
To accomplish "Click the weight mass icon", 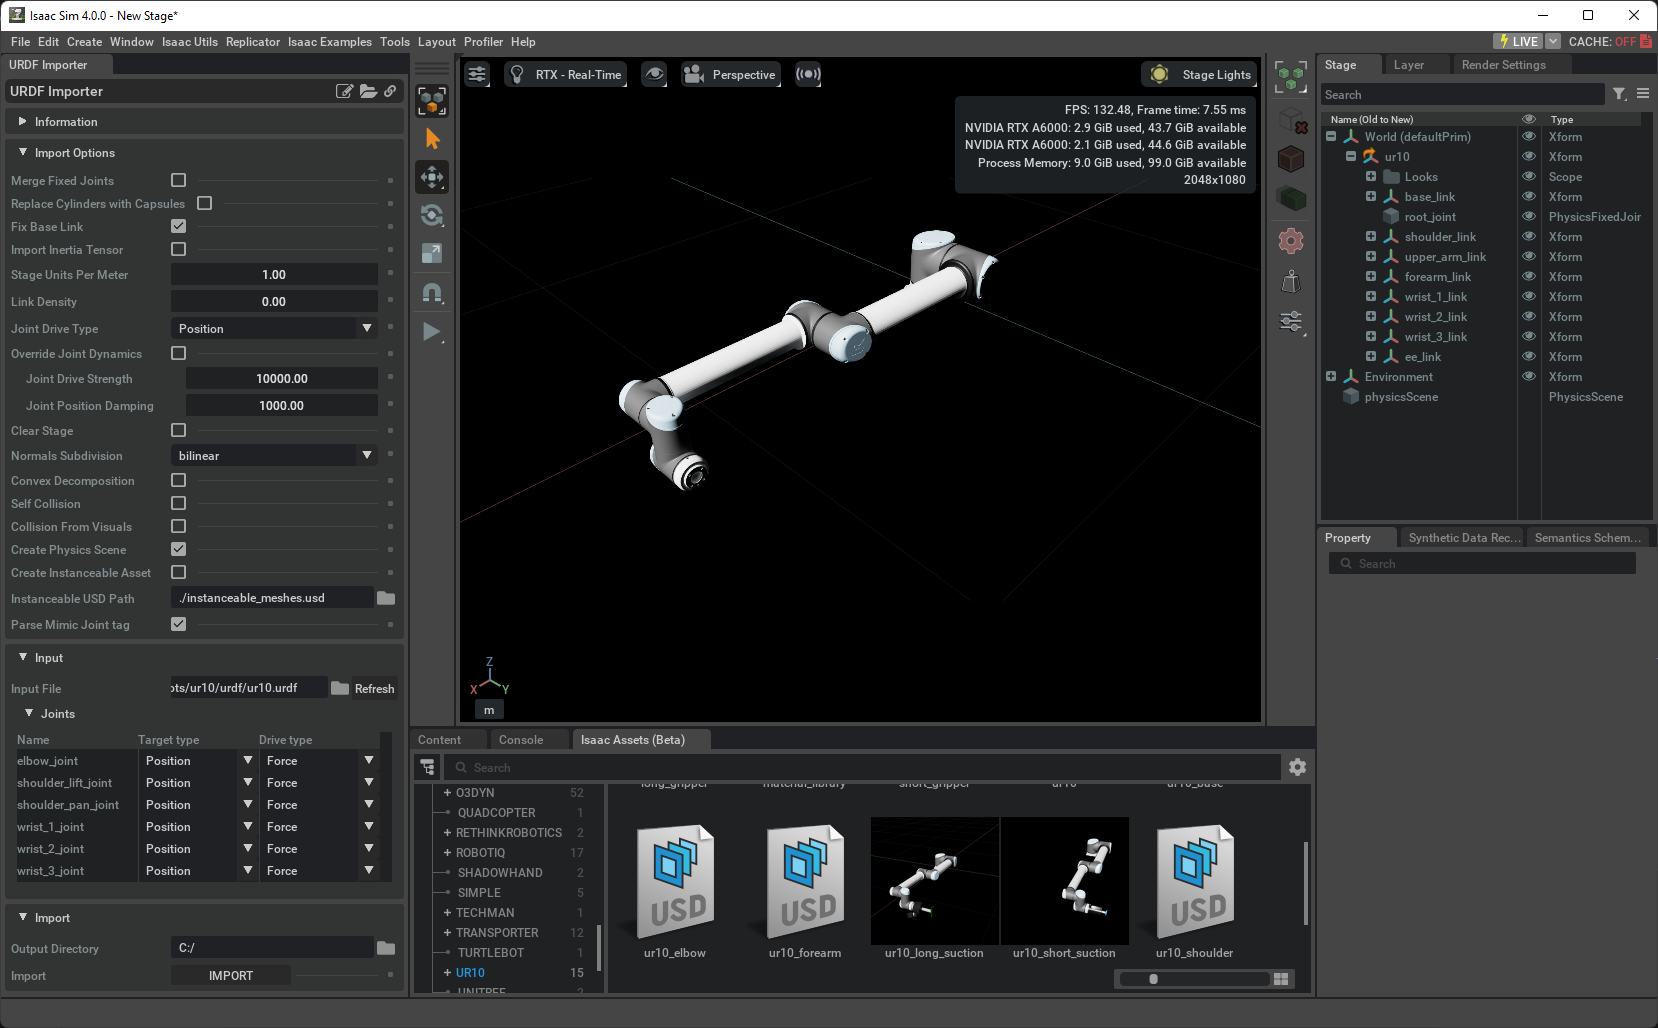I will (x=1291, y=281).
